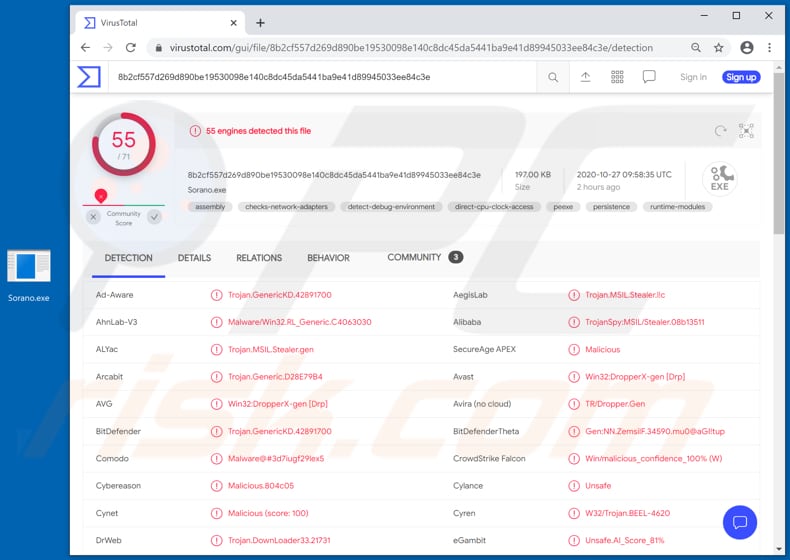Click the 55/71 detection score gauge
This screenshot has width=790, height=560.
(124, 144)
